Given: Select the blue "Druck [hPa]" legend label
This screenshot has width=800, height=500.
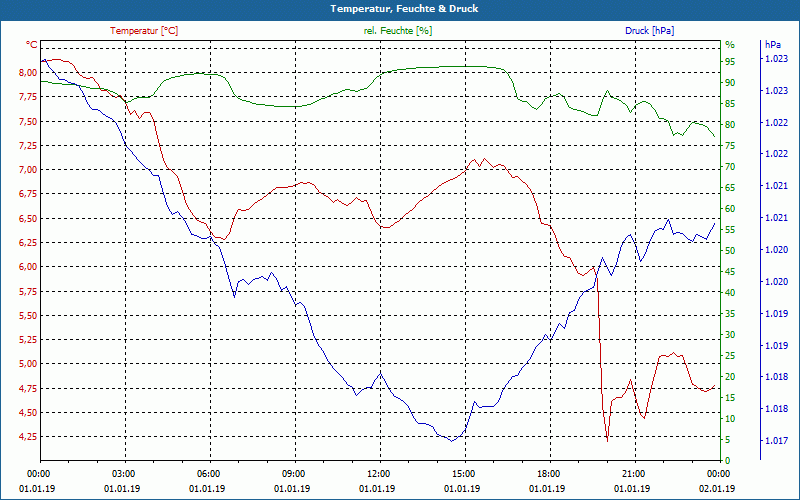Looking at the screenshot, I should (649, 31).
